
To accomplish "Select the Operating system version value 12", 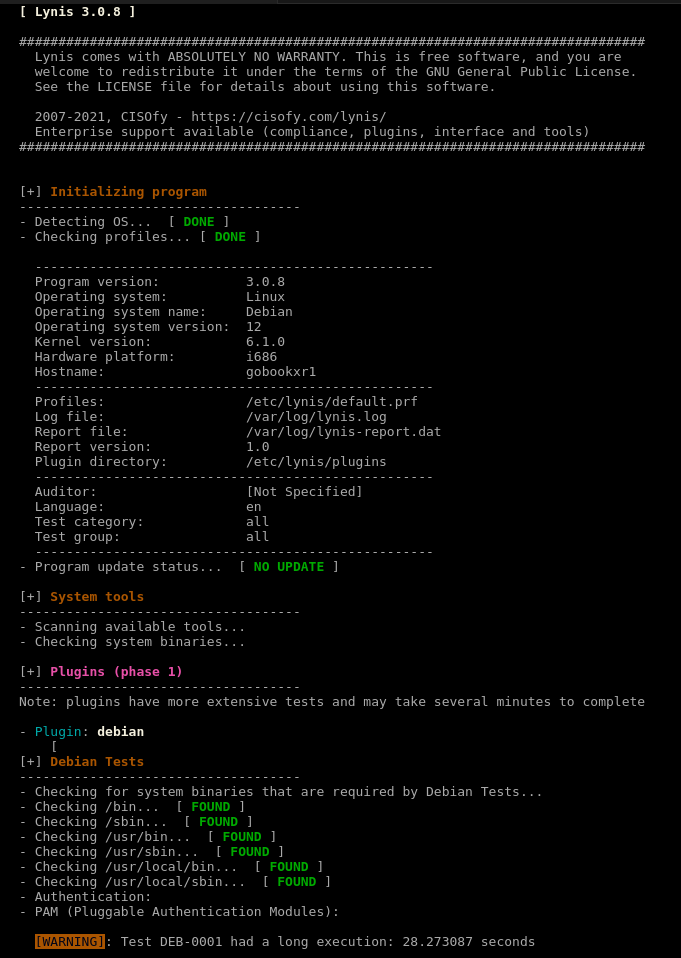I will pyautogui.click(x=253, y=327).
